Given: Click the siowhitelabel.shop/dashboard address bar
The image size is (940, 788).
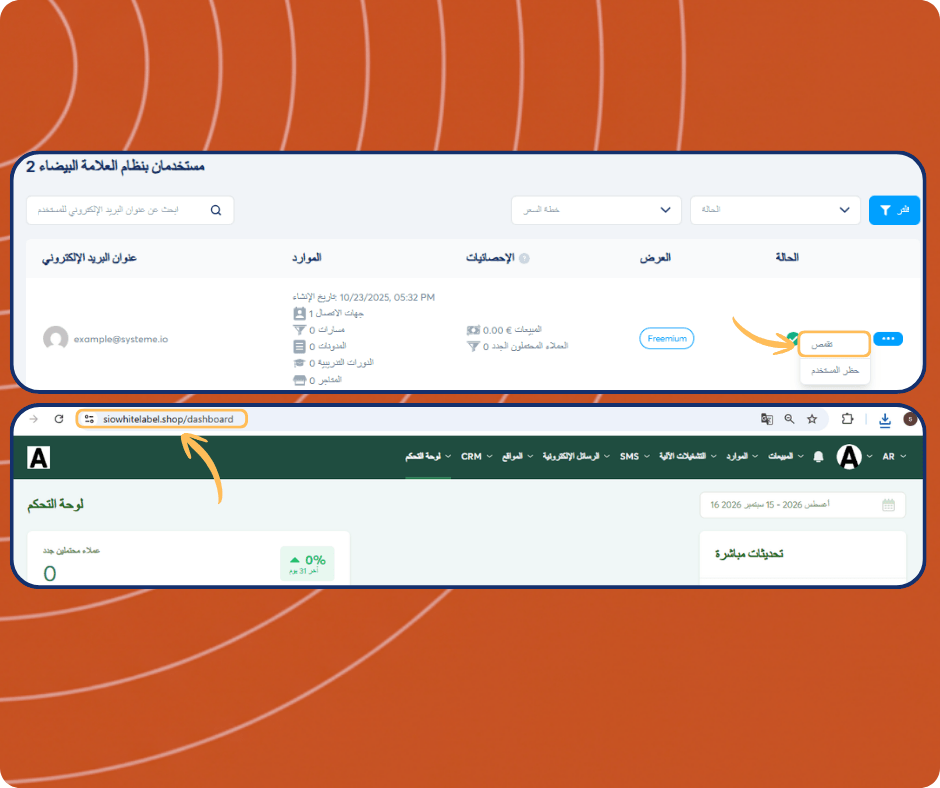Looking at the screenshot, I should coord(162,419).
